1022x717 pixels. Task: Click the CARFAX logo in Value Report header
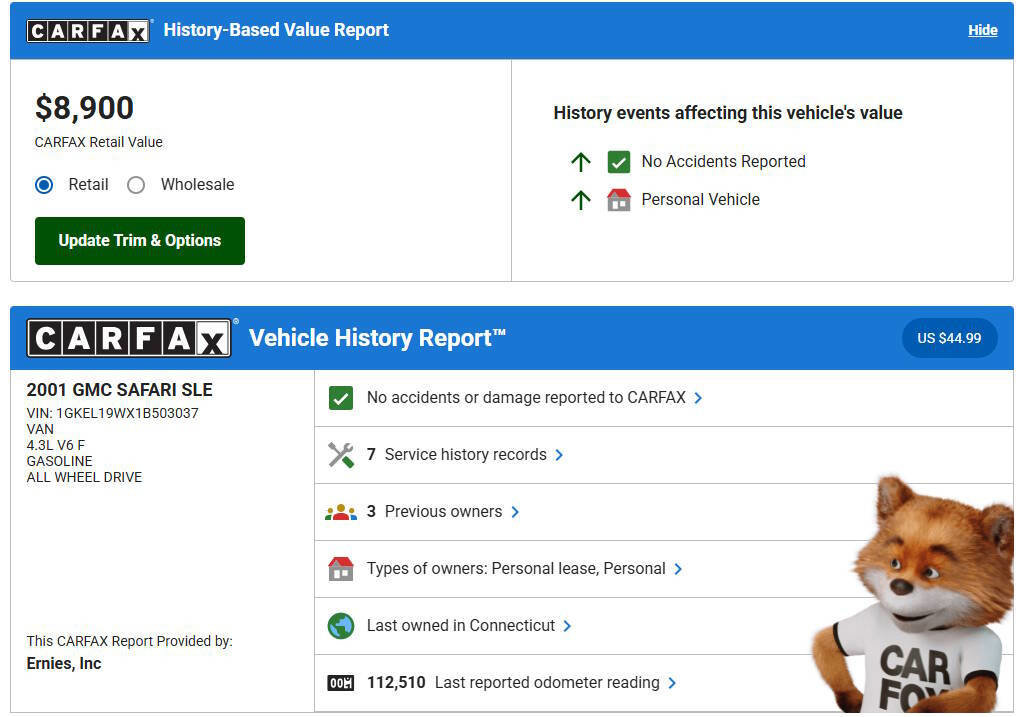(88, 31)
